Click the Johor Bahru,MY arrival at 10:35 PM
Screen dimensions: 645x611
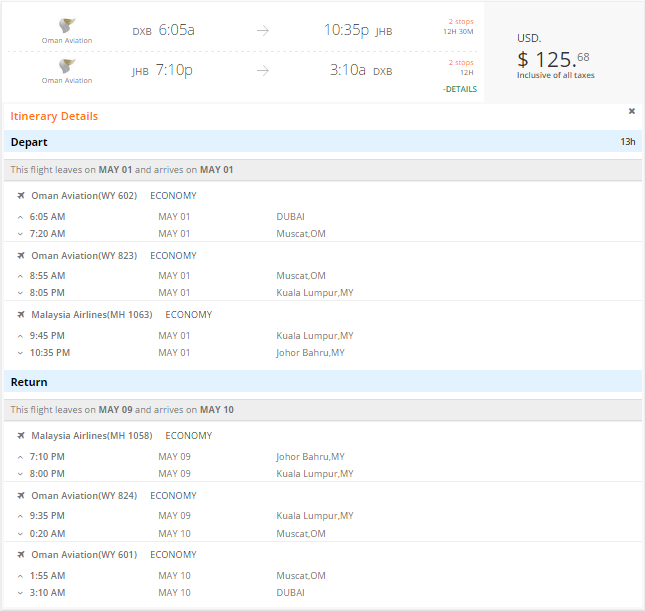[x=310, y=353]
